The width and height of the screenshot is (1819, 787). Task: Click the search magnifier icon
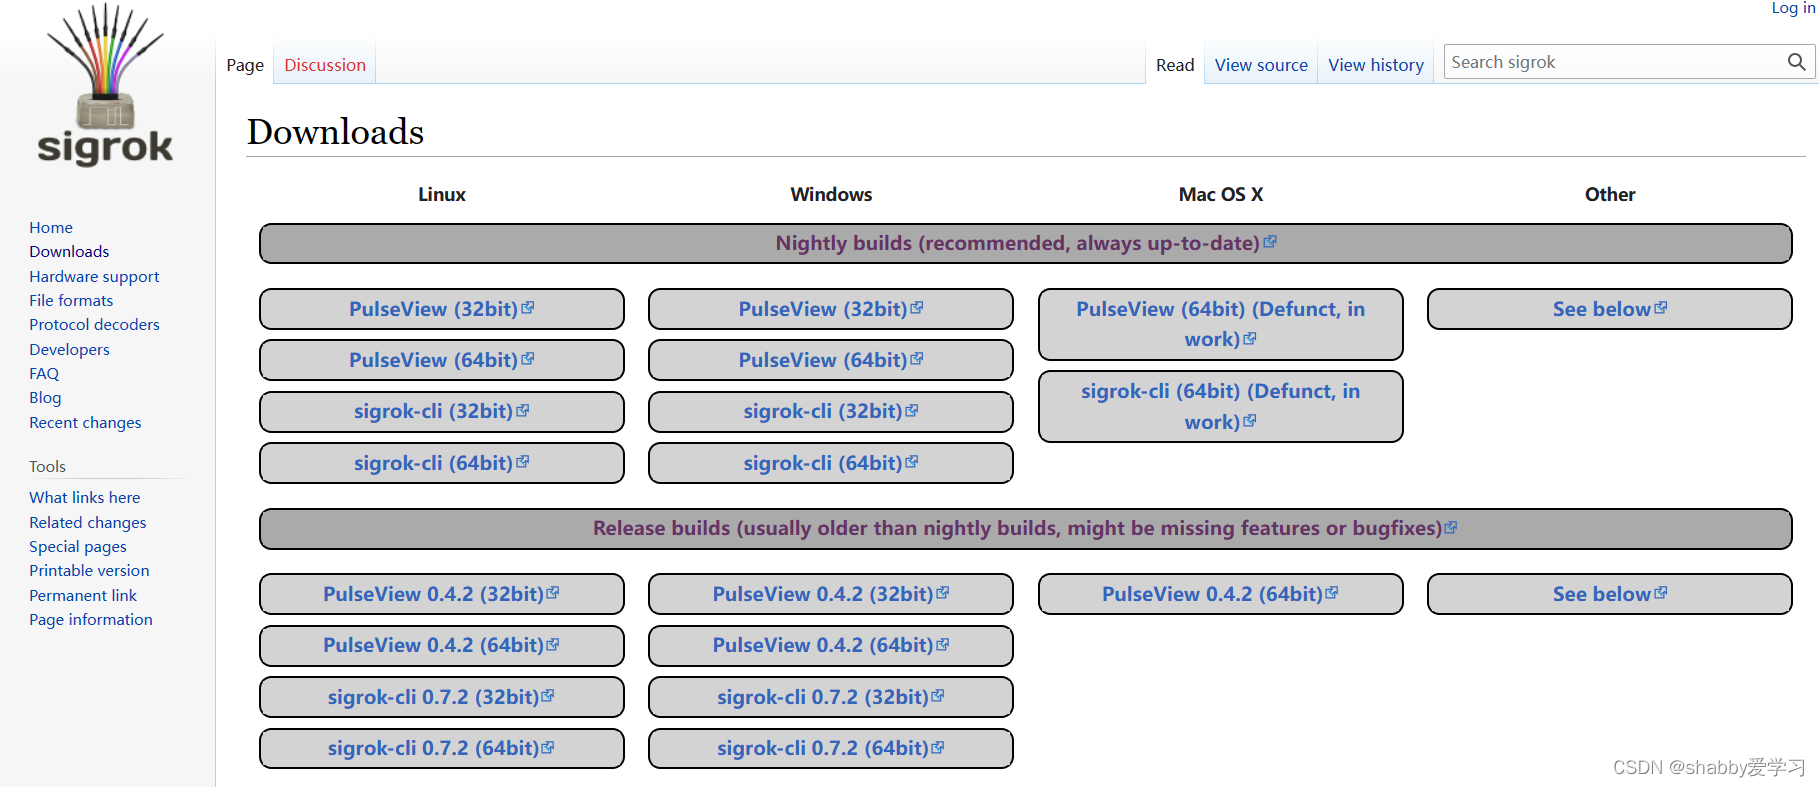point(1796,62)
